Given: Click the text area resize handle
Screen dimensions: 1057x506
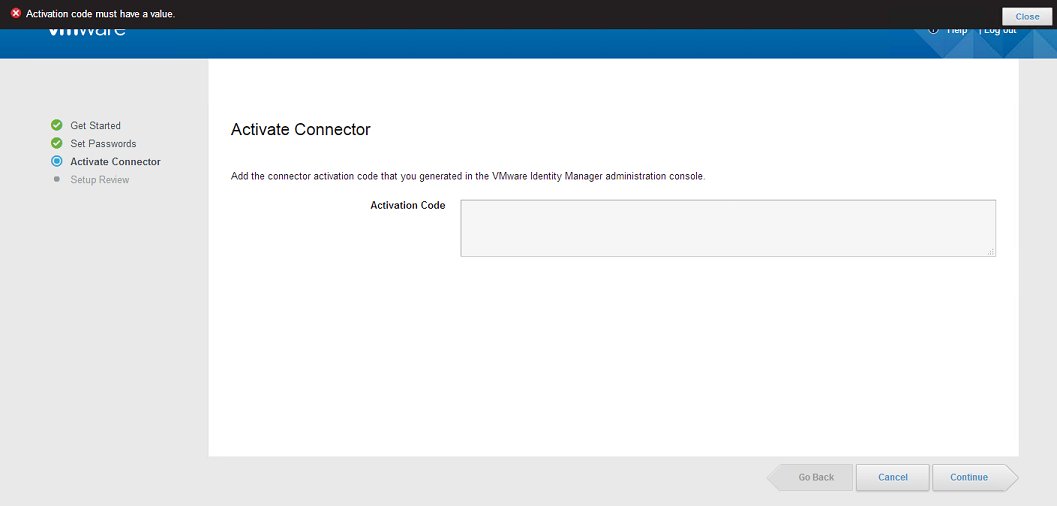Looking at the screenshot, I should pos(990,252).
